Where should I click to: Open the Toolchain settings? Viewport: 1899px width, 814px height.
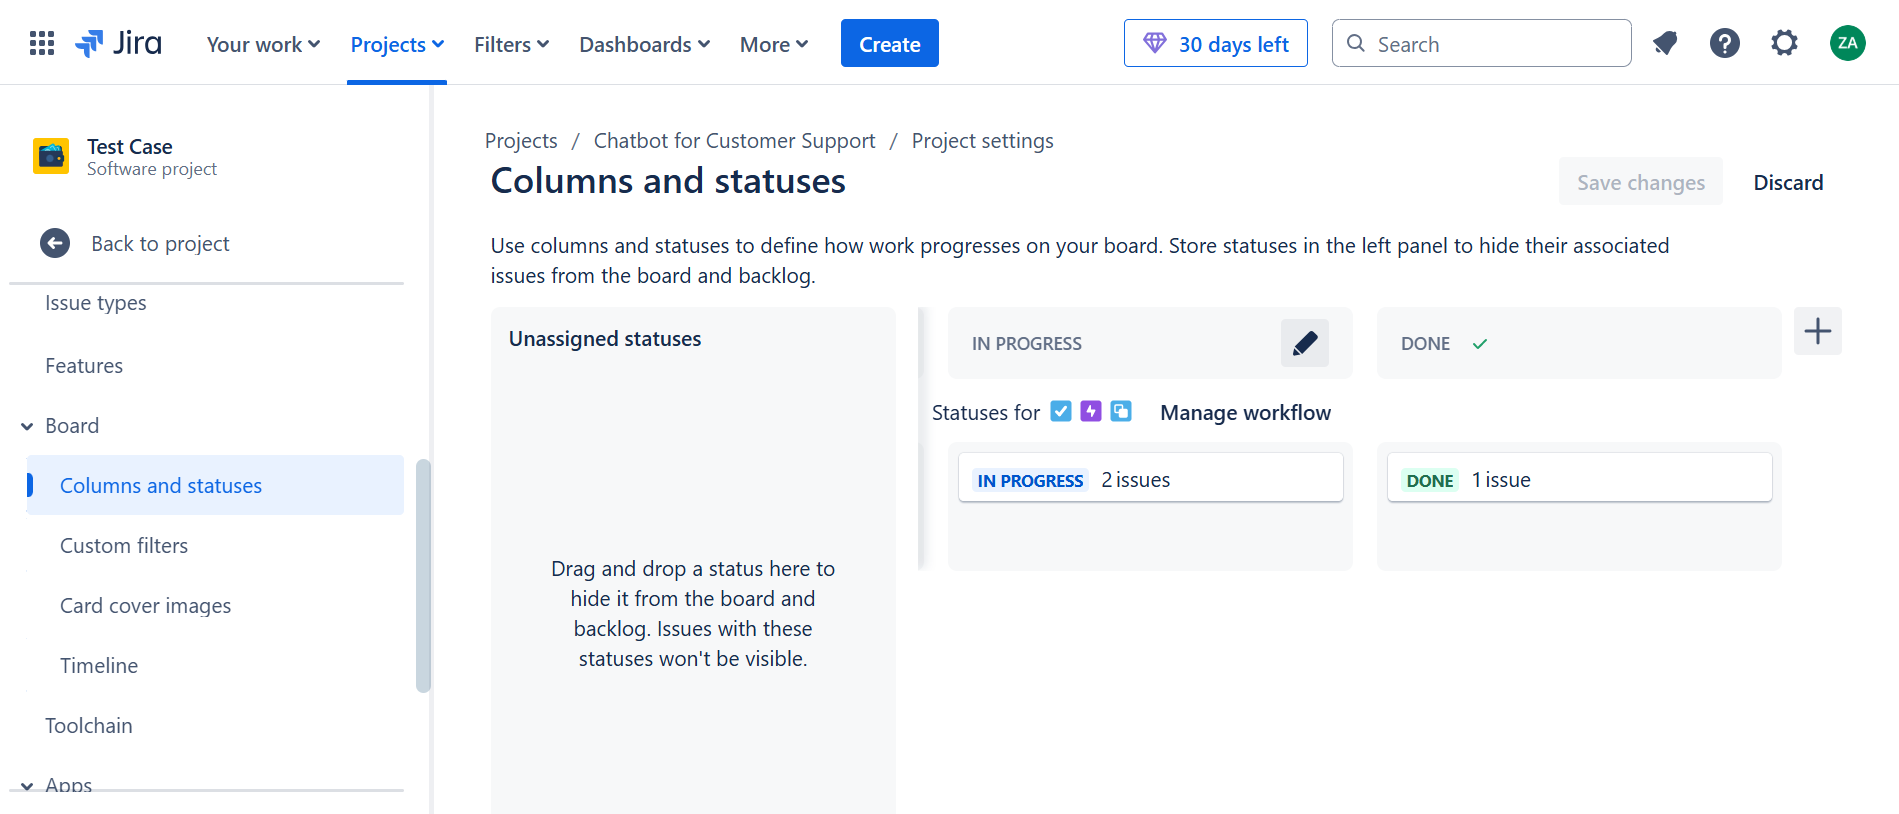(89, 726)
